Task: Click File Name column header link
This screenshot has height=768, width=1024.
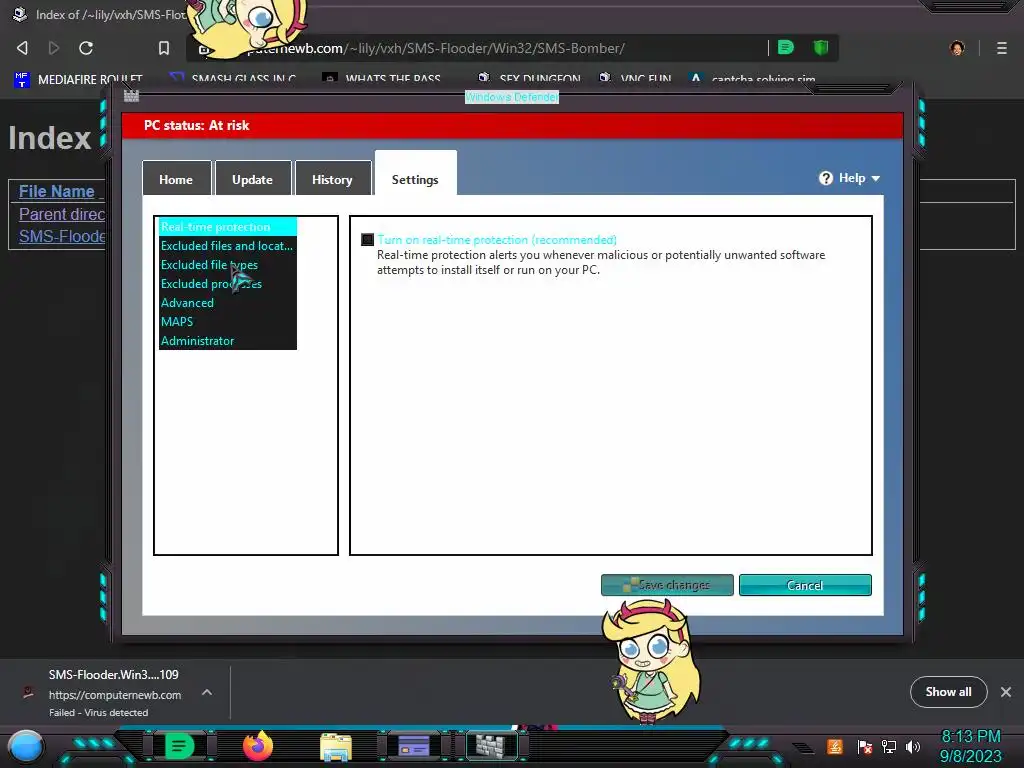Action: pos(57,191)
